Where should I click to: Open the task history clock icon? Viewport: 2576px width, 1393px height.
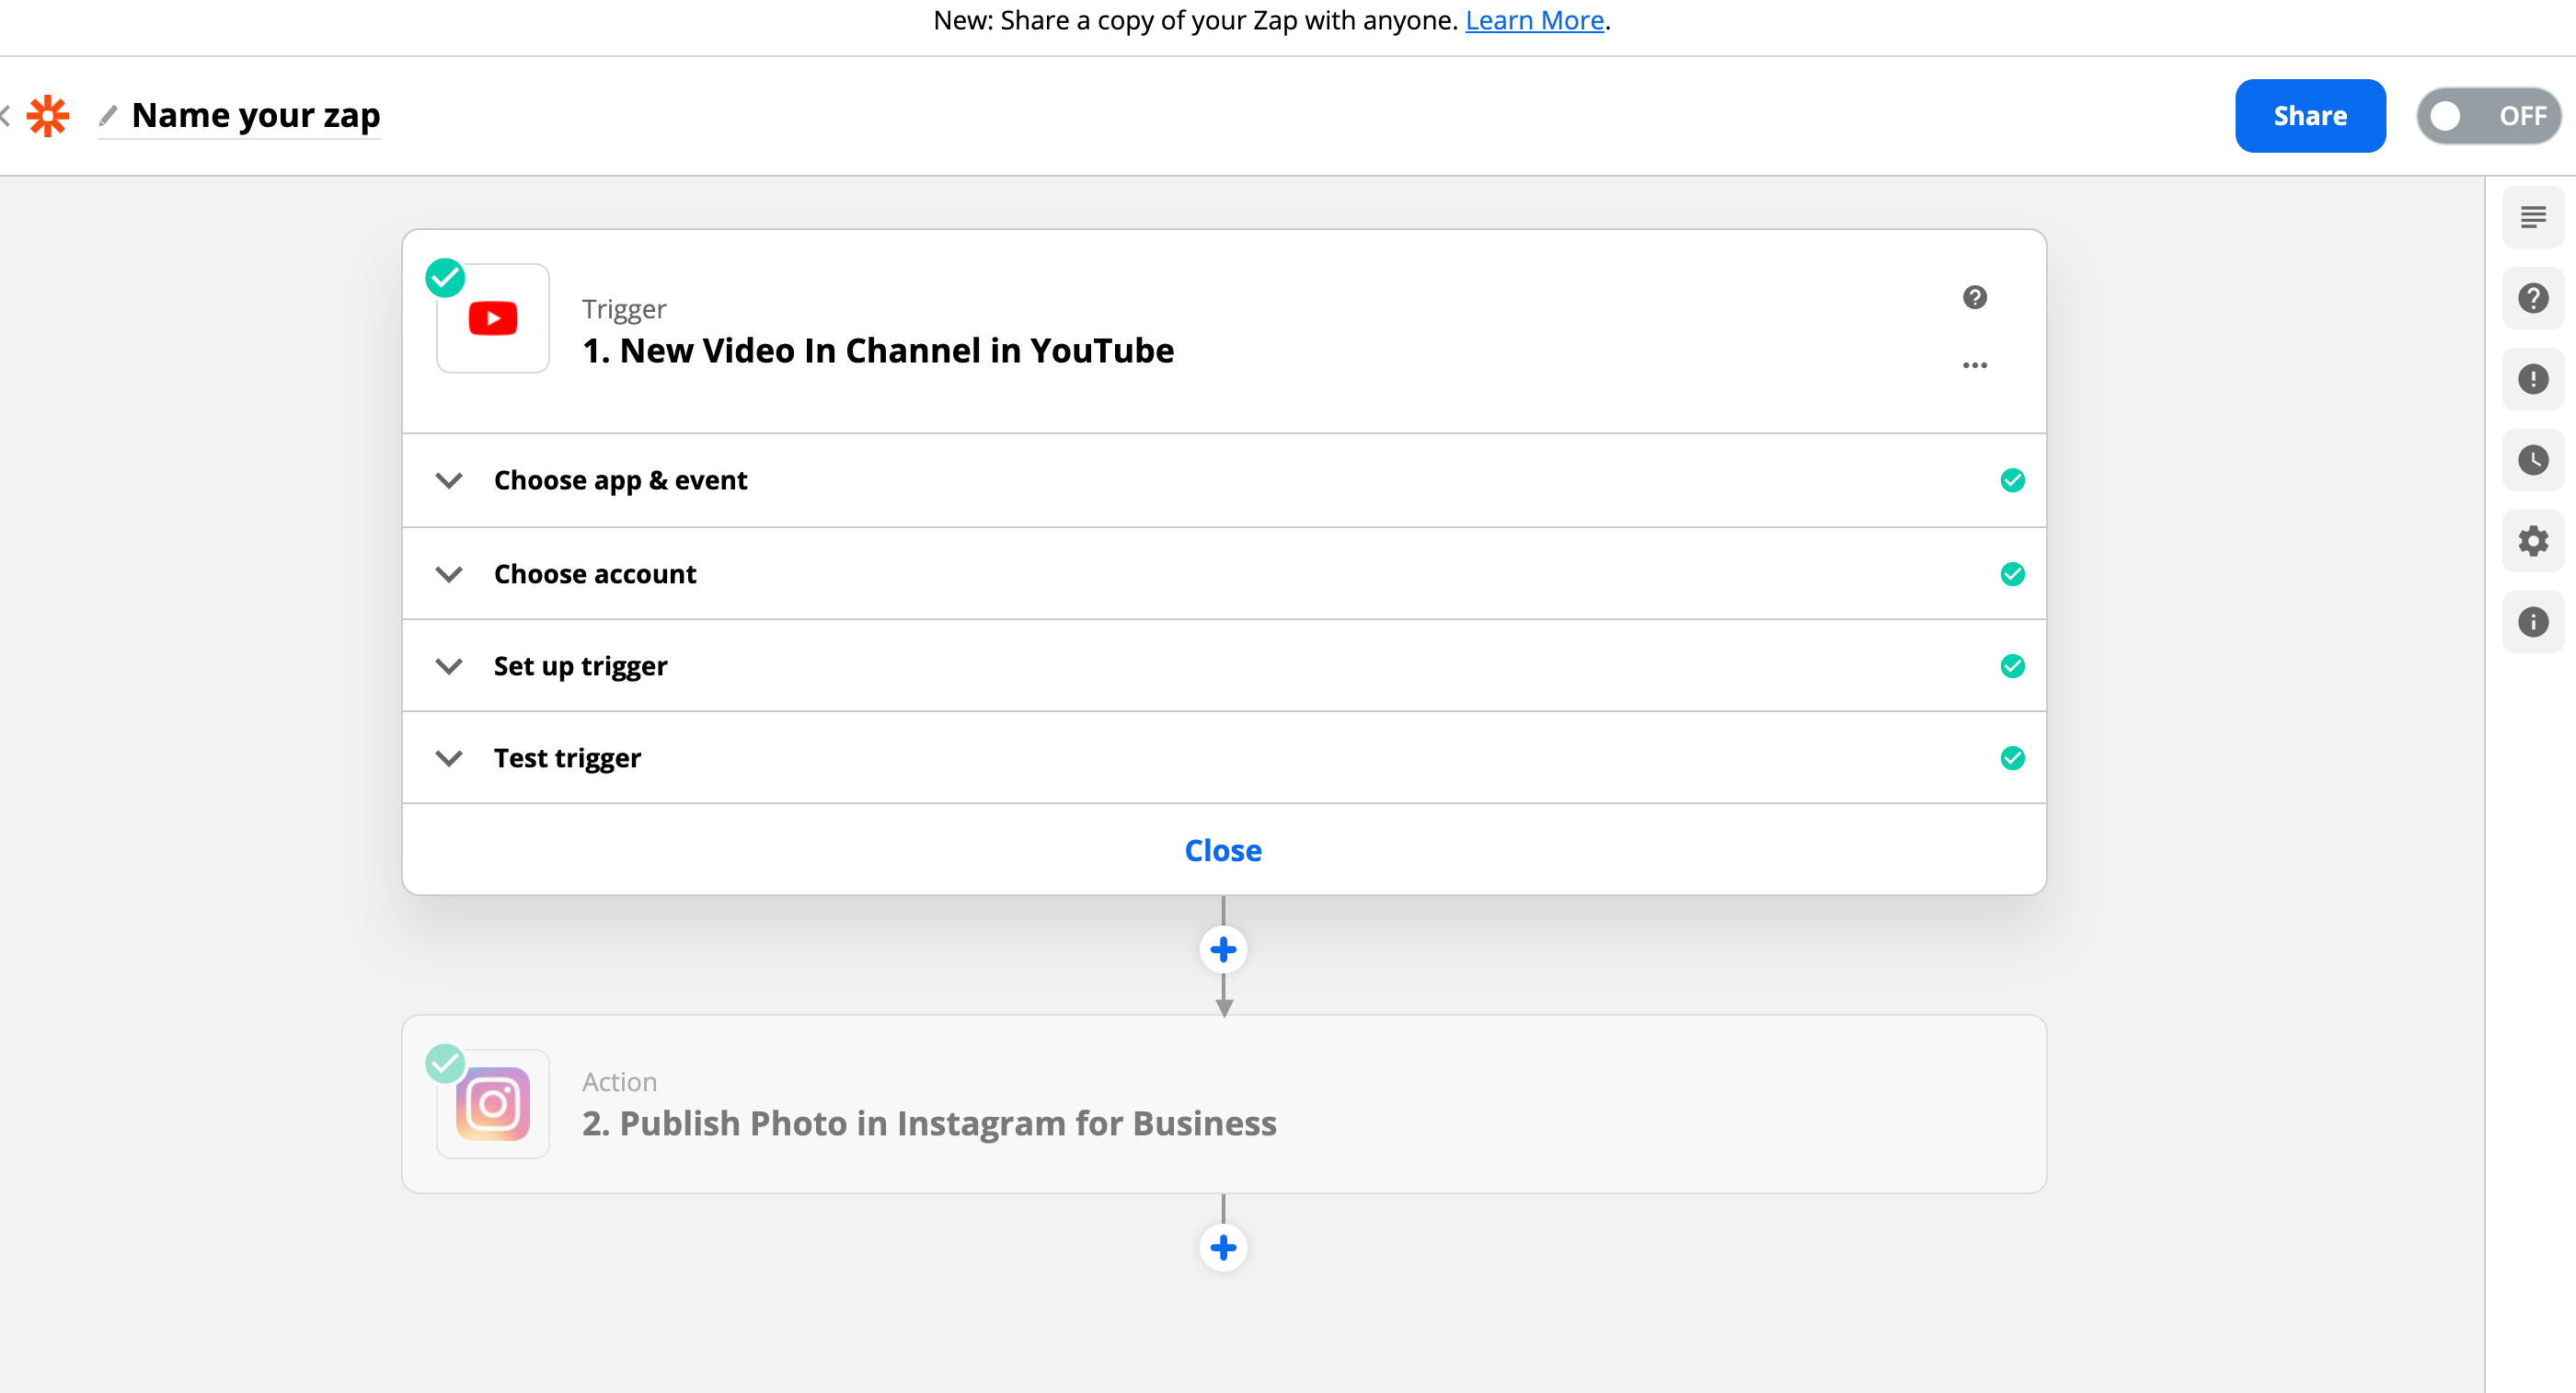coord(2532,460)
